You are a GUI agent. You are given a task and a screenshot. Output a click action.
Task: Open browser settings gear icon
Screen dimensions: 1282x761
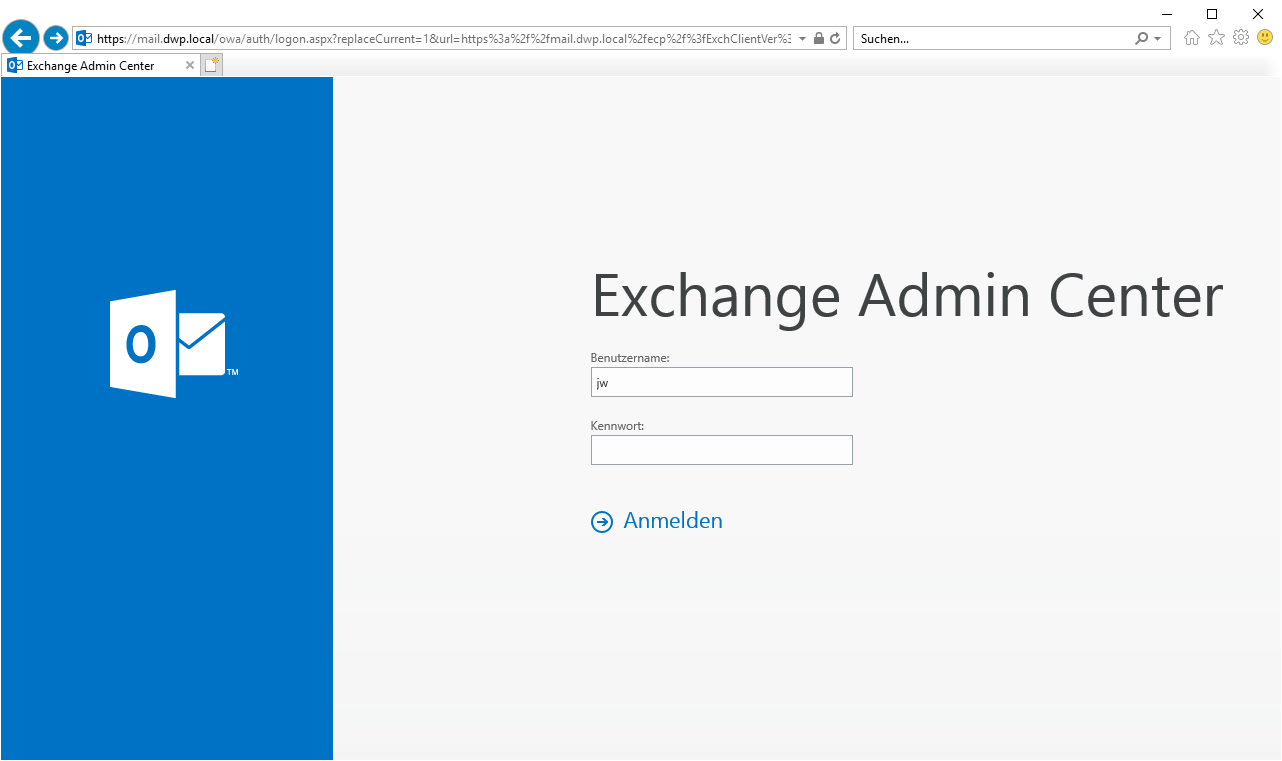pos(1241,38)
